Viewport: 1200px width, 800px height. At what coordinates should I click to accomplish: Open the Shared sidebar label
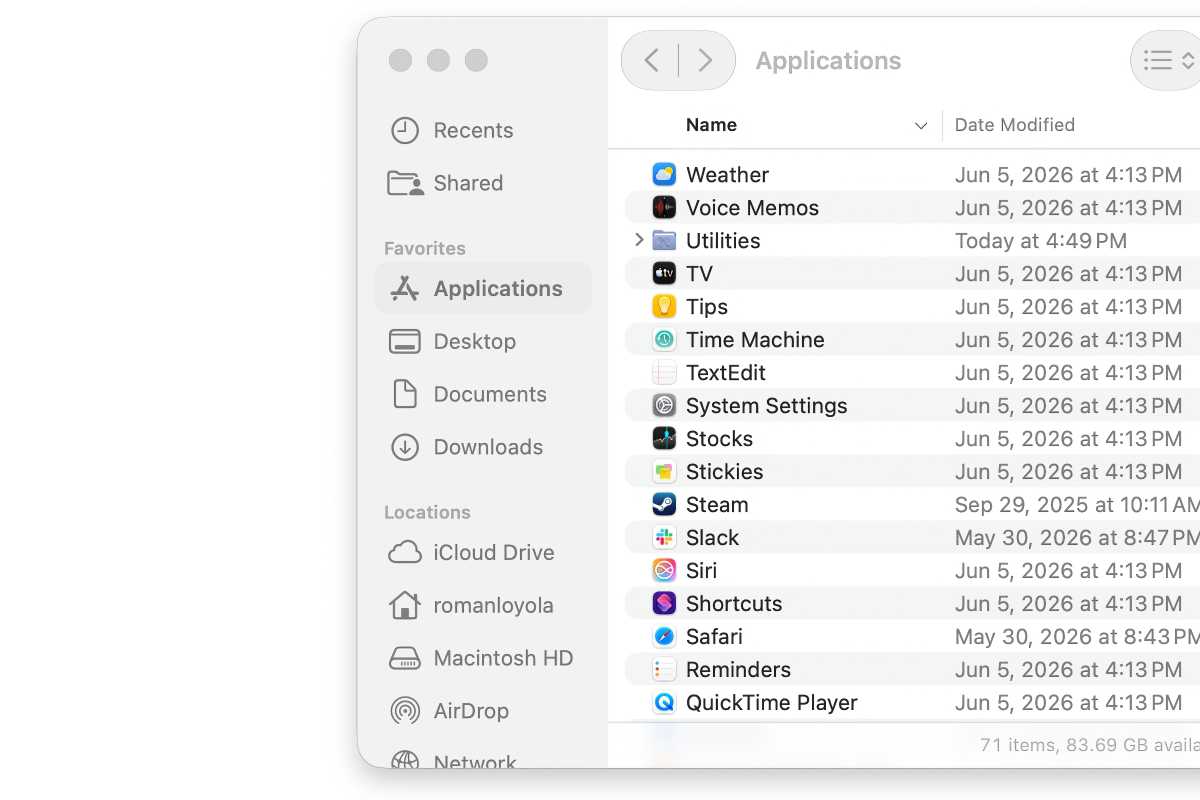click(468, 183)
